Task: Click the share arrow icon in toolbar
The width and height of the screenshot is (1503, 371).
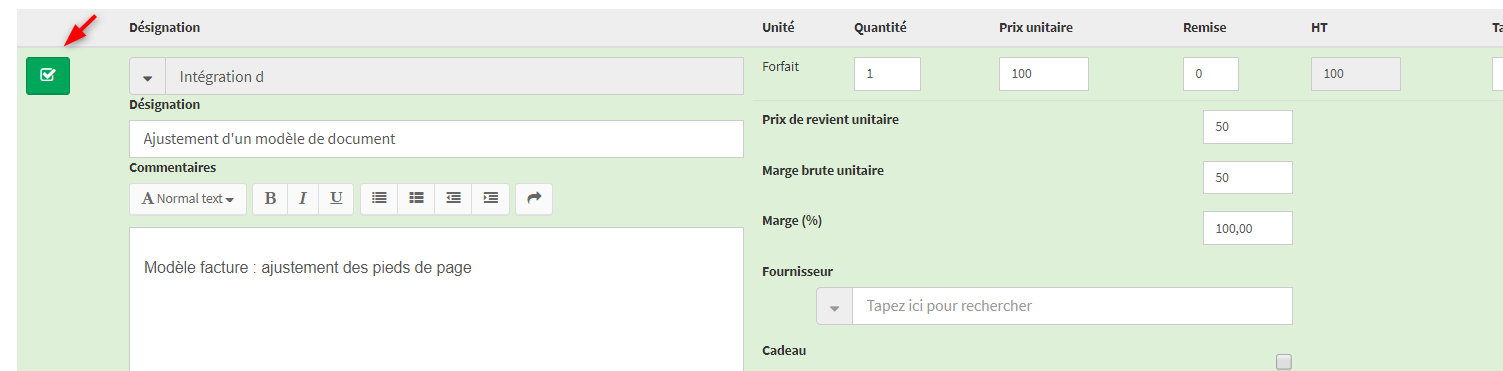Action: pos(534,198)
